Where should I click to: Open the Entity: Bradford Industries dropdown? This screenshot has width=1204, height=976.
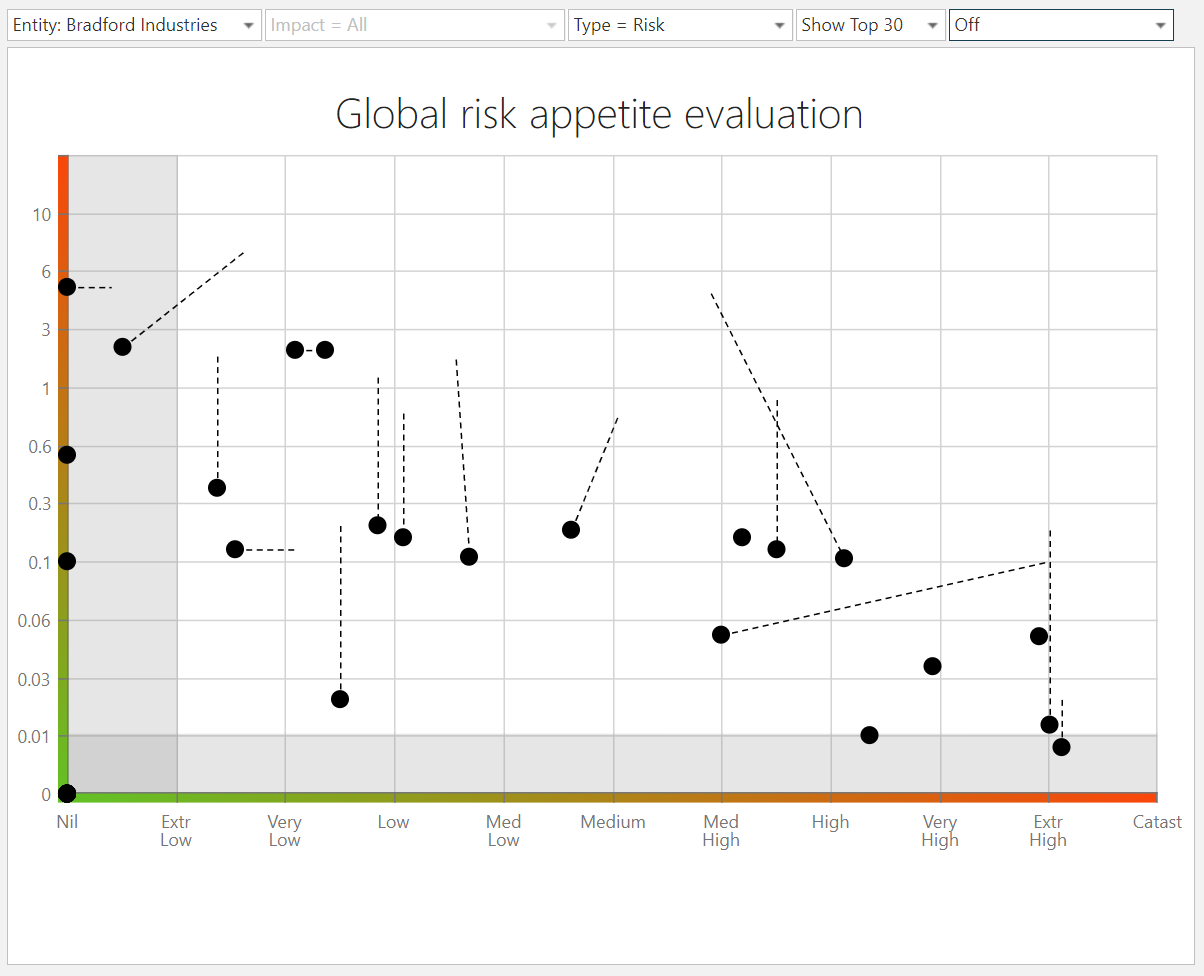pyautogui.click(x=134, y=25)
